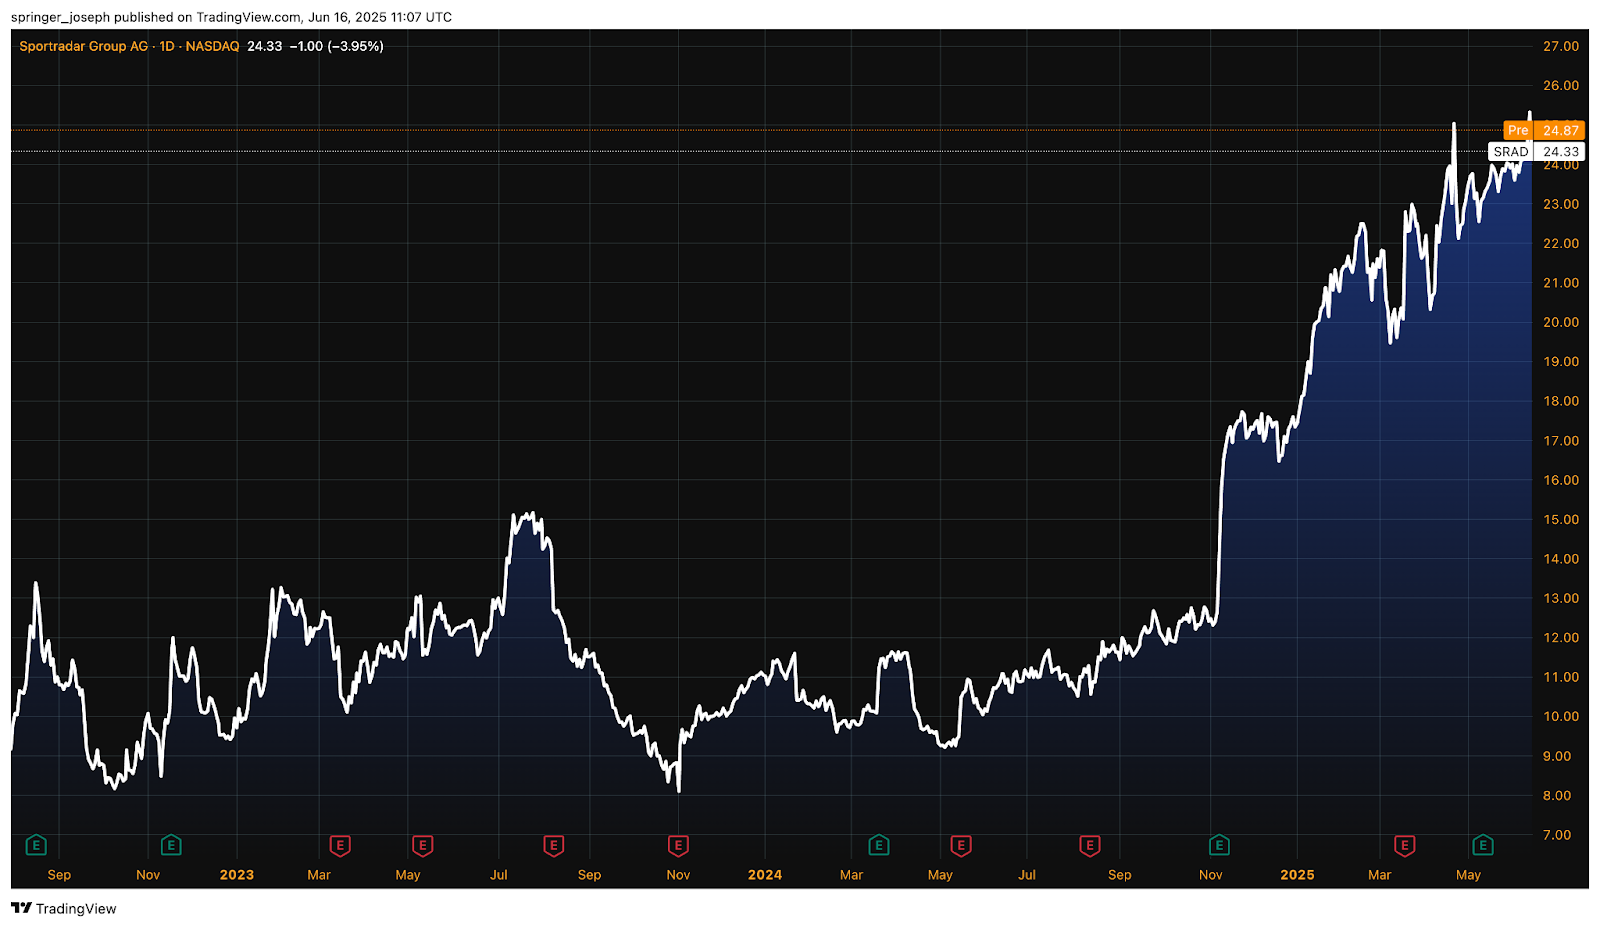Select the red earnings E marker at Mar 2023
Image resolution: width=1600 pixels, height=927 pixels.
point(340,846)
